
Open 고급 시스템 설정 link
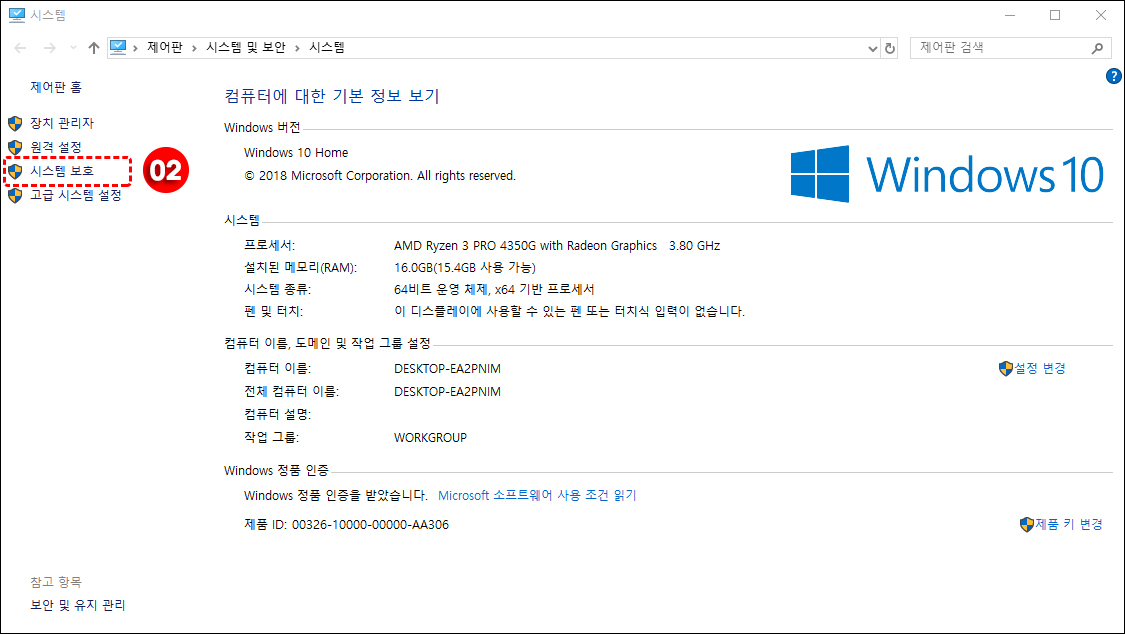pos(75,195)
